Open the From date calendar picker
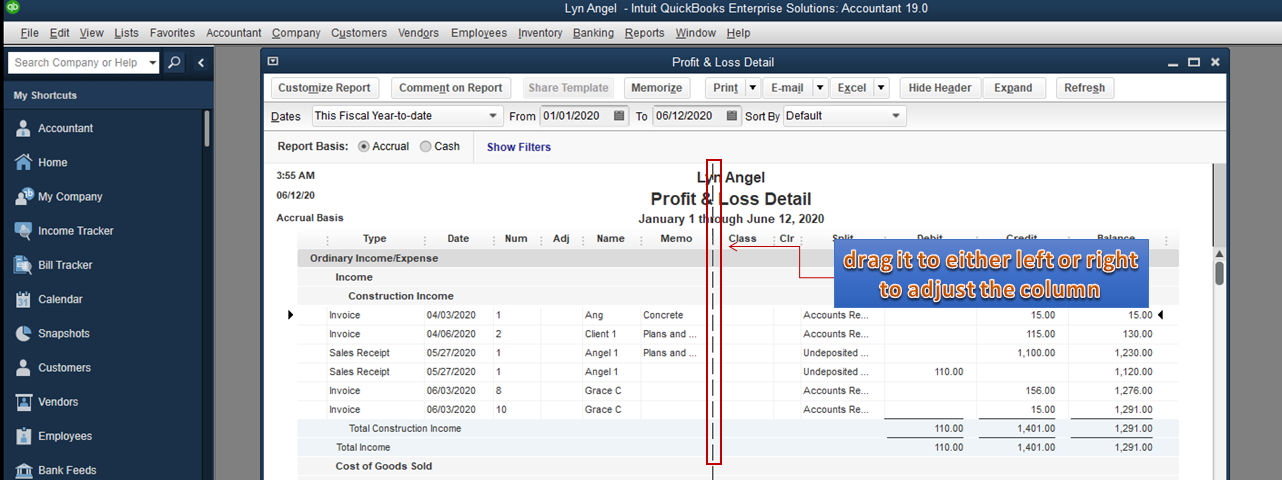 620,116
